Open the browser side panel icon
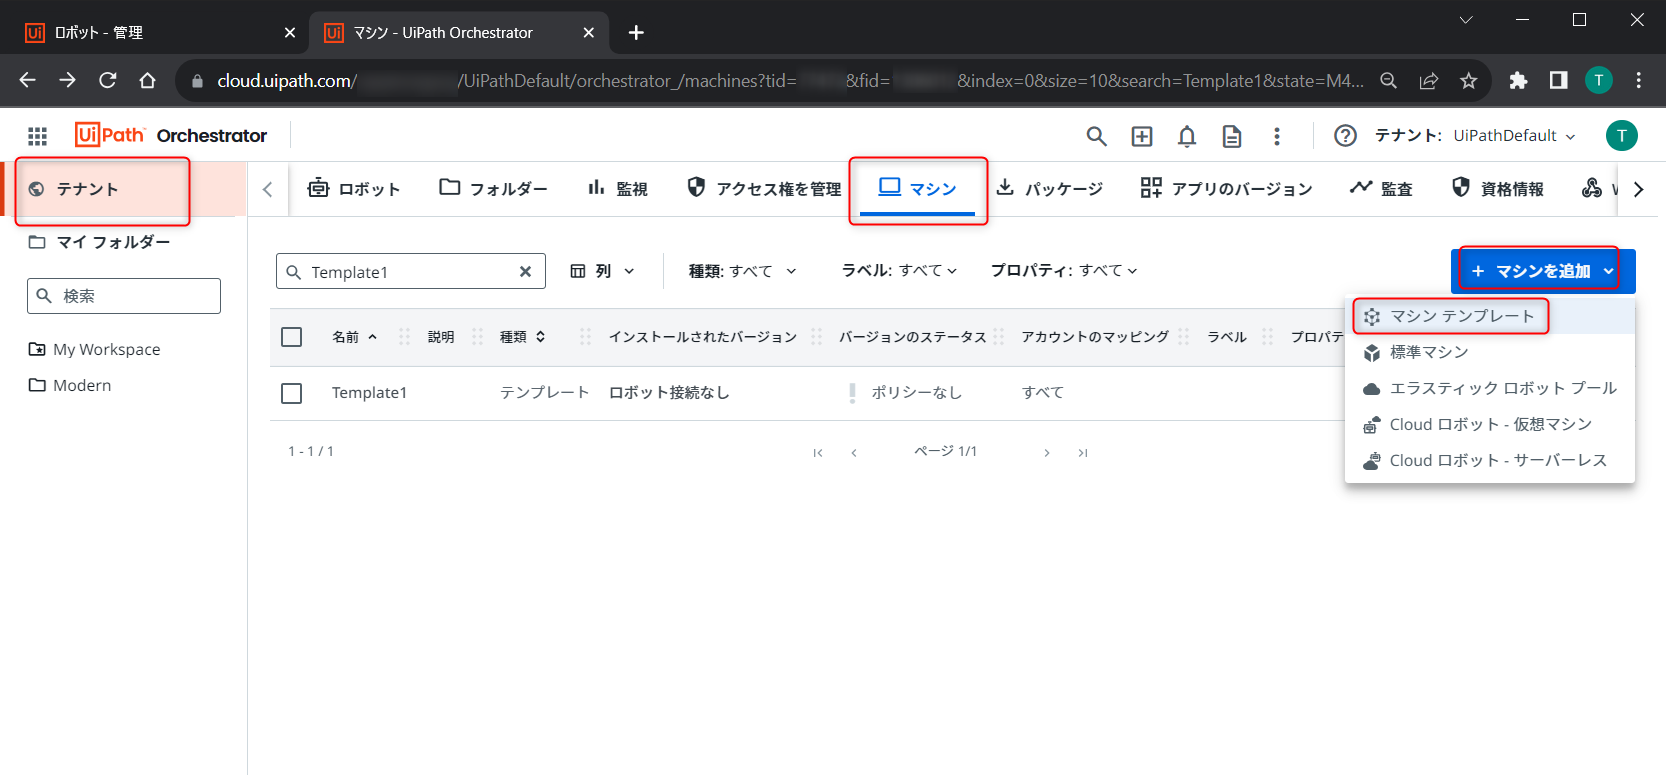1666x775 pixels. [x=1558, y=80]
